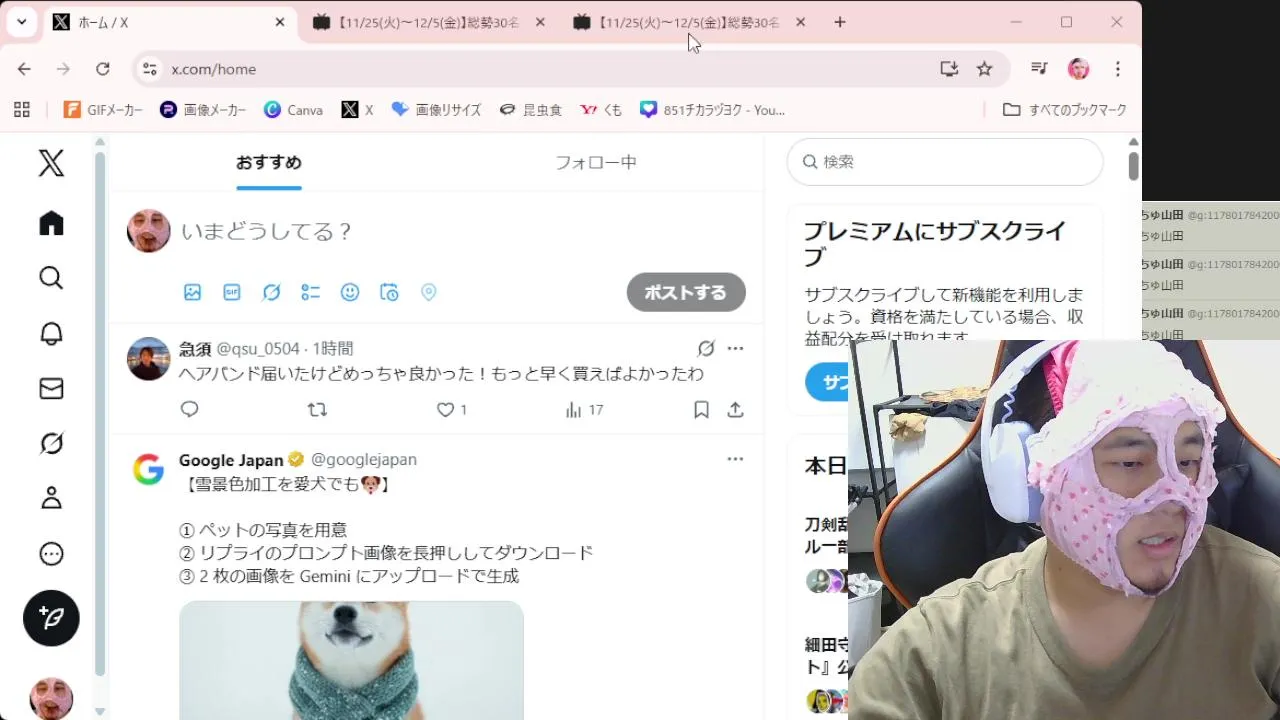Open GIFメーカー bookmark
The image size is (1280, 720).
click(x=104, y=110)
